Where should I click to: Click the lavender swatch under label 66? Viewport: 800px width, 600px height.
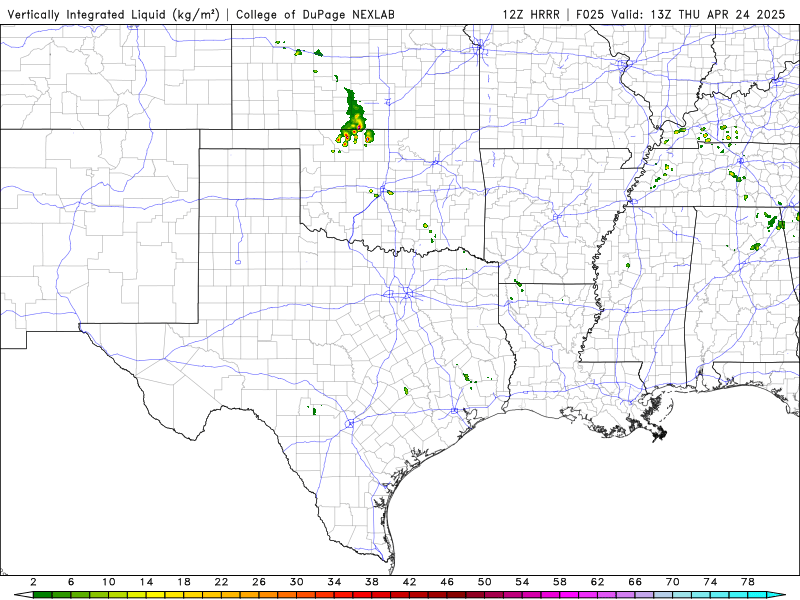(x=644, y=595)
